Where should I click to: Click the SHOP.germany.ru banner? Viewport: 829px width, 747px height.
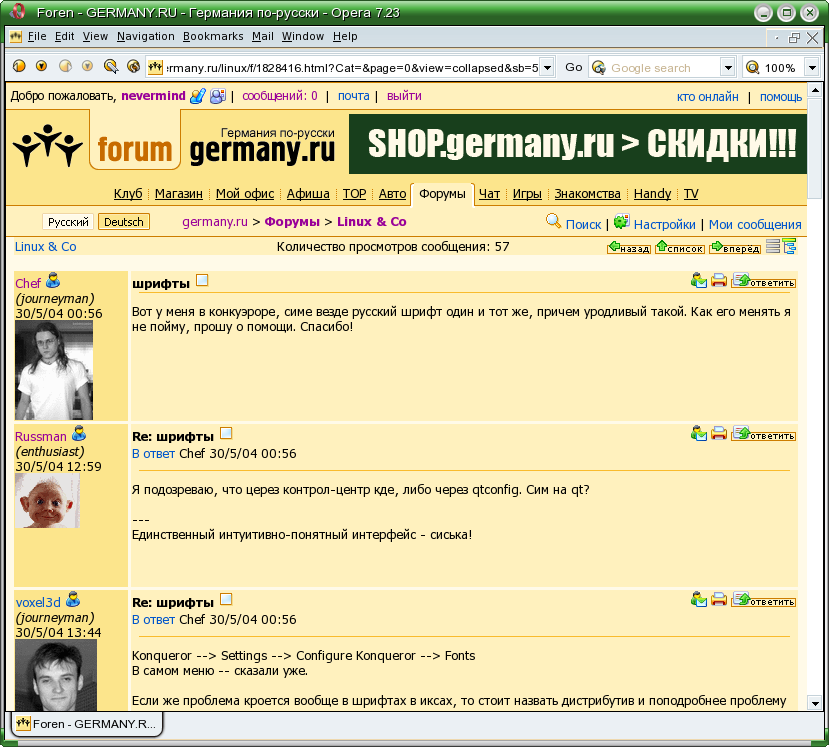click(x=578, y=144)
